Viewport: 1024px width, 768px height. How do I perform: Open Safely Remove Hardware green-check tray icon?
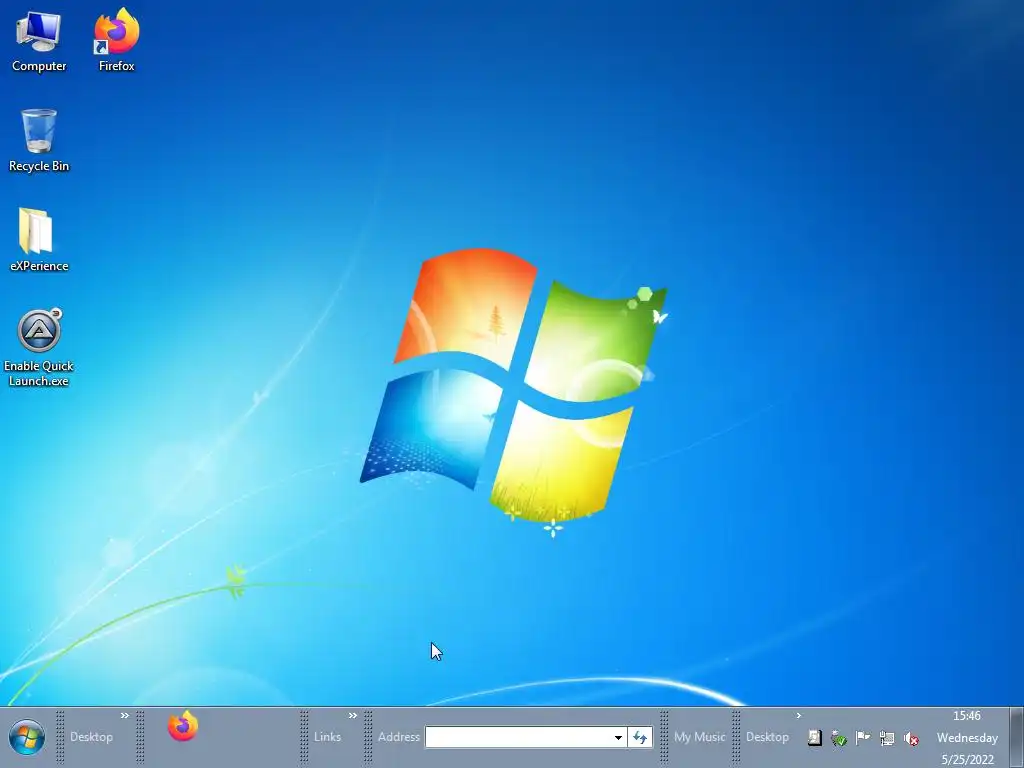point(839,739)
